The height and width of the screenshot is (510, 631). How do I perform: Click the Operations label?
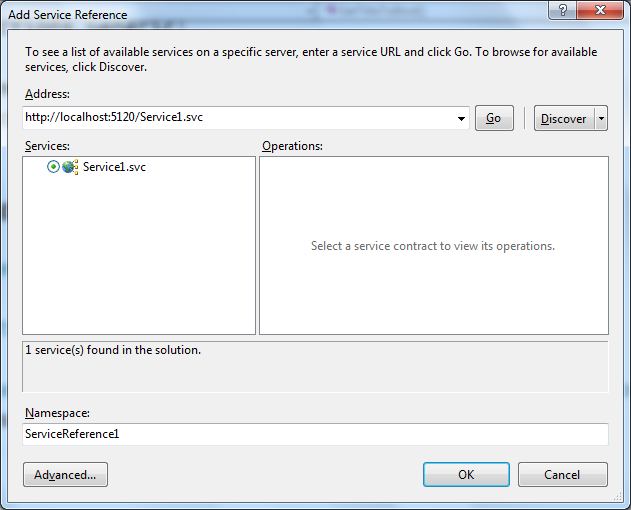292,146
